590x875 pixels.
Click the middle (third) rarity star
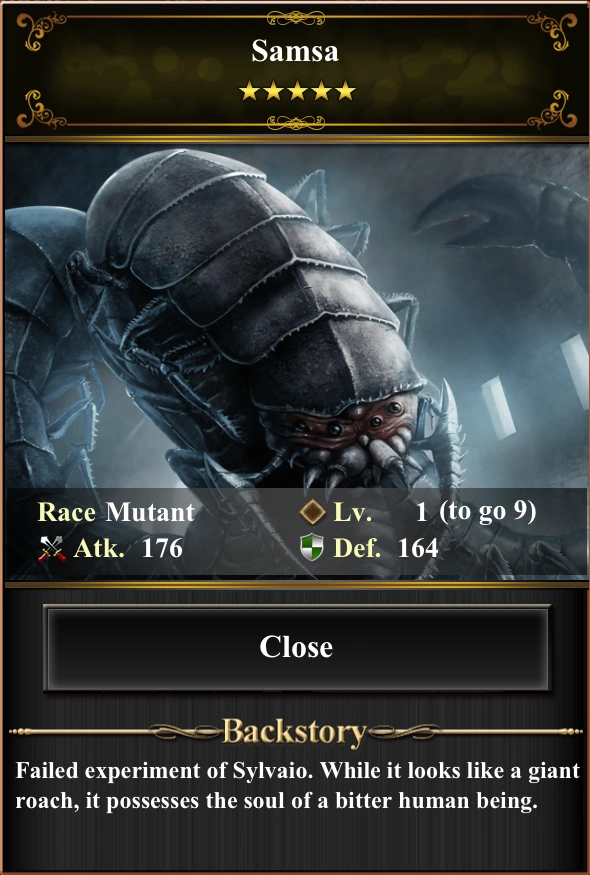tap(297, 90)
